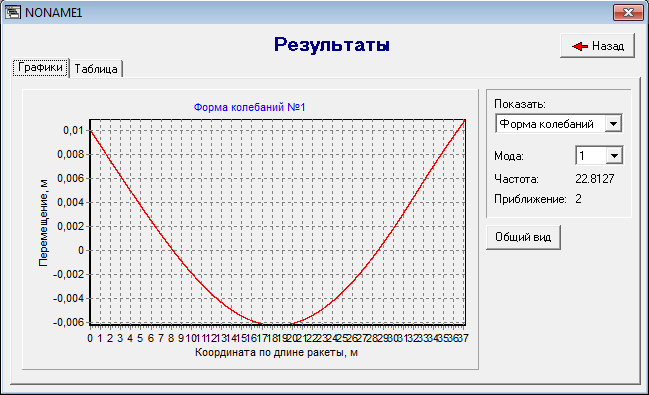Click the y-axis tick -0,002

[69, 275]
